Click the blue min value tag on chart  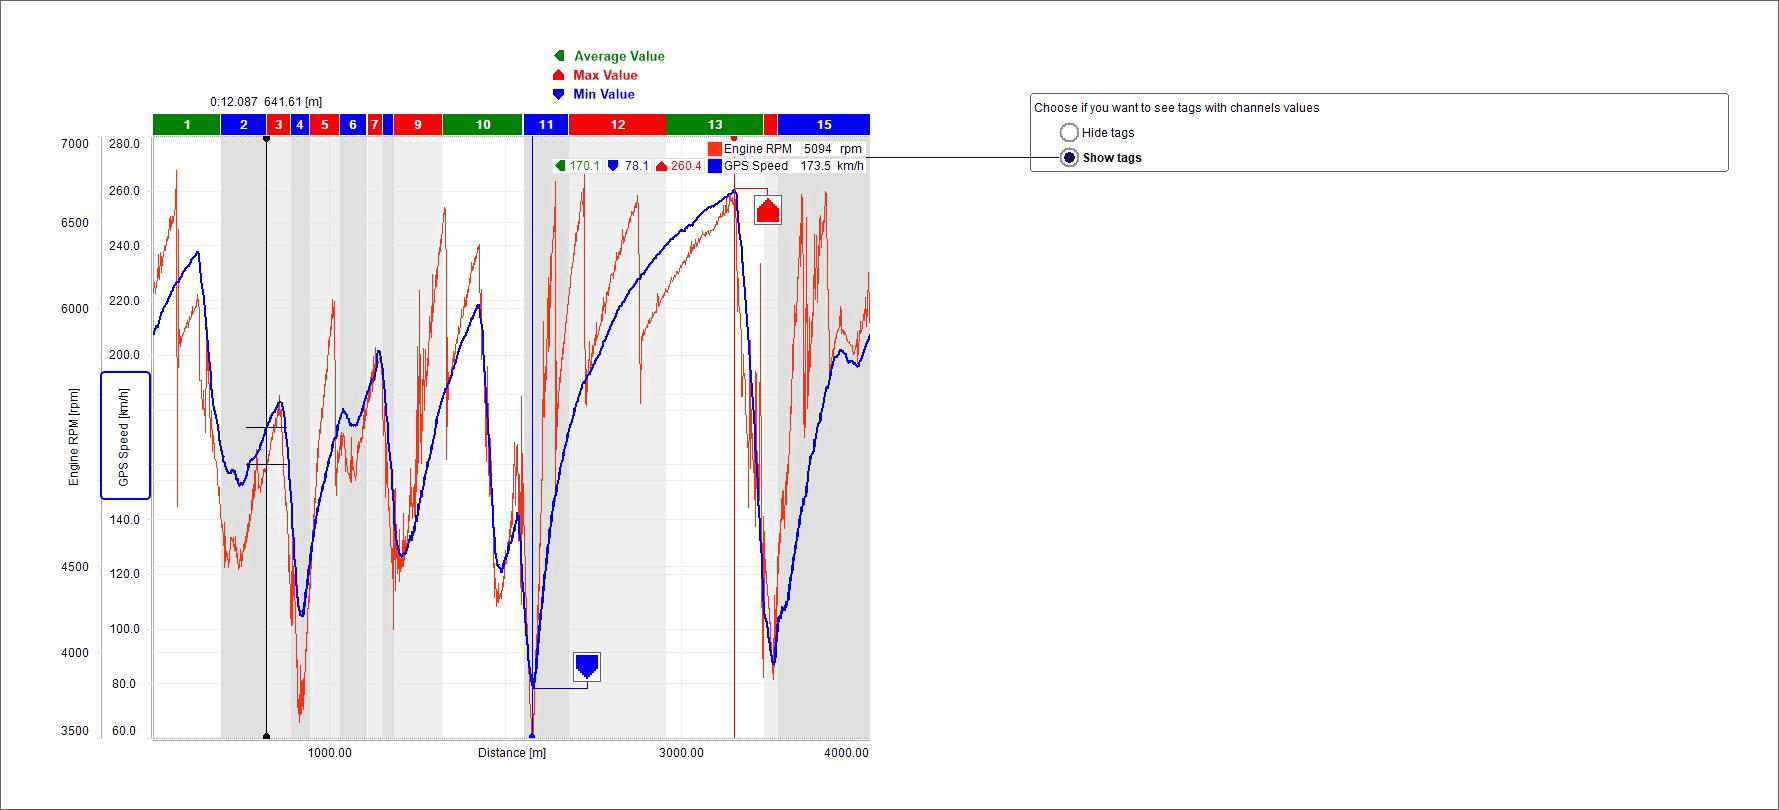tap(587, 666)
